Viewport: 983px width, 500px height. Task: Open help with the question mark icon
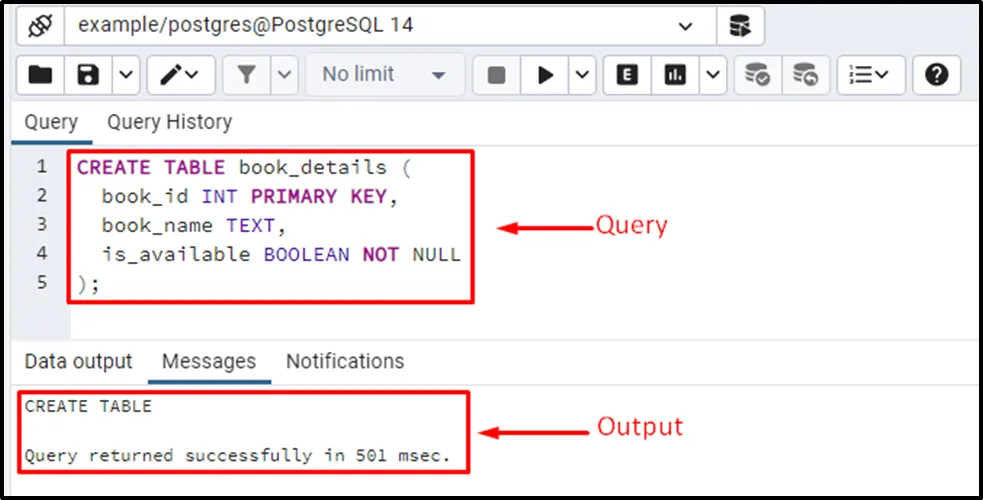937,75
